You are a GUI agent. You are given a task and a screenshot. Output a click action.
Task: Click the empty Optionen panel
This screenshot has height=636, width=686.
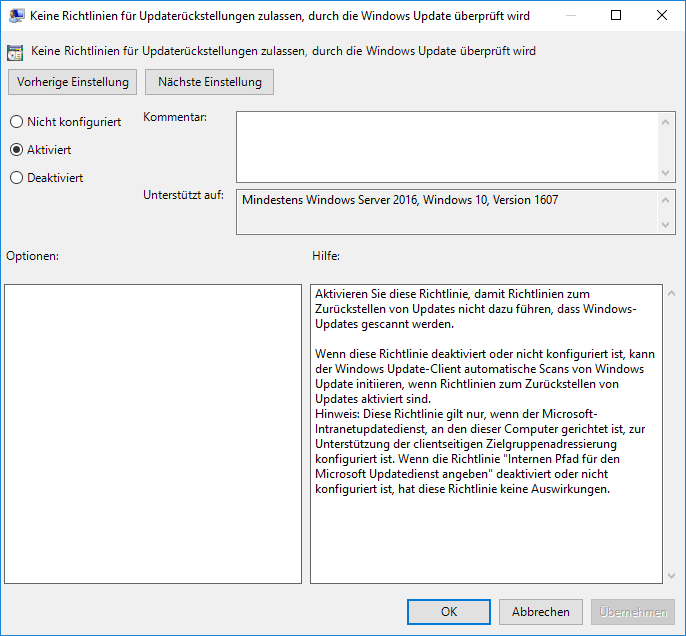pos(153,433)
